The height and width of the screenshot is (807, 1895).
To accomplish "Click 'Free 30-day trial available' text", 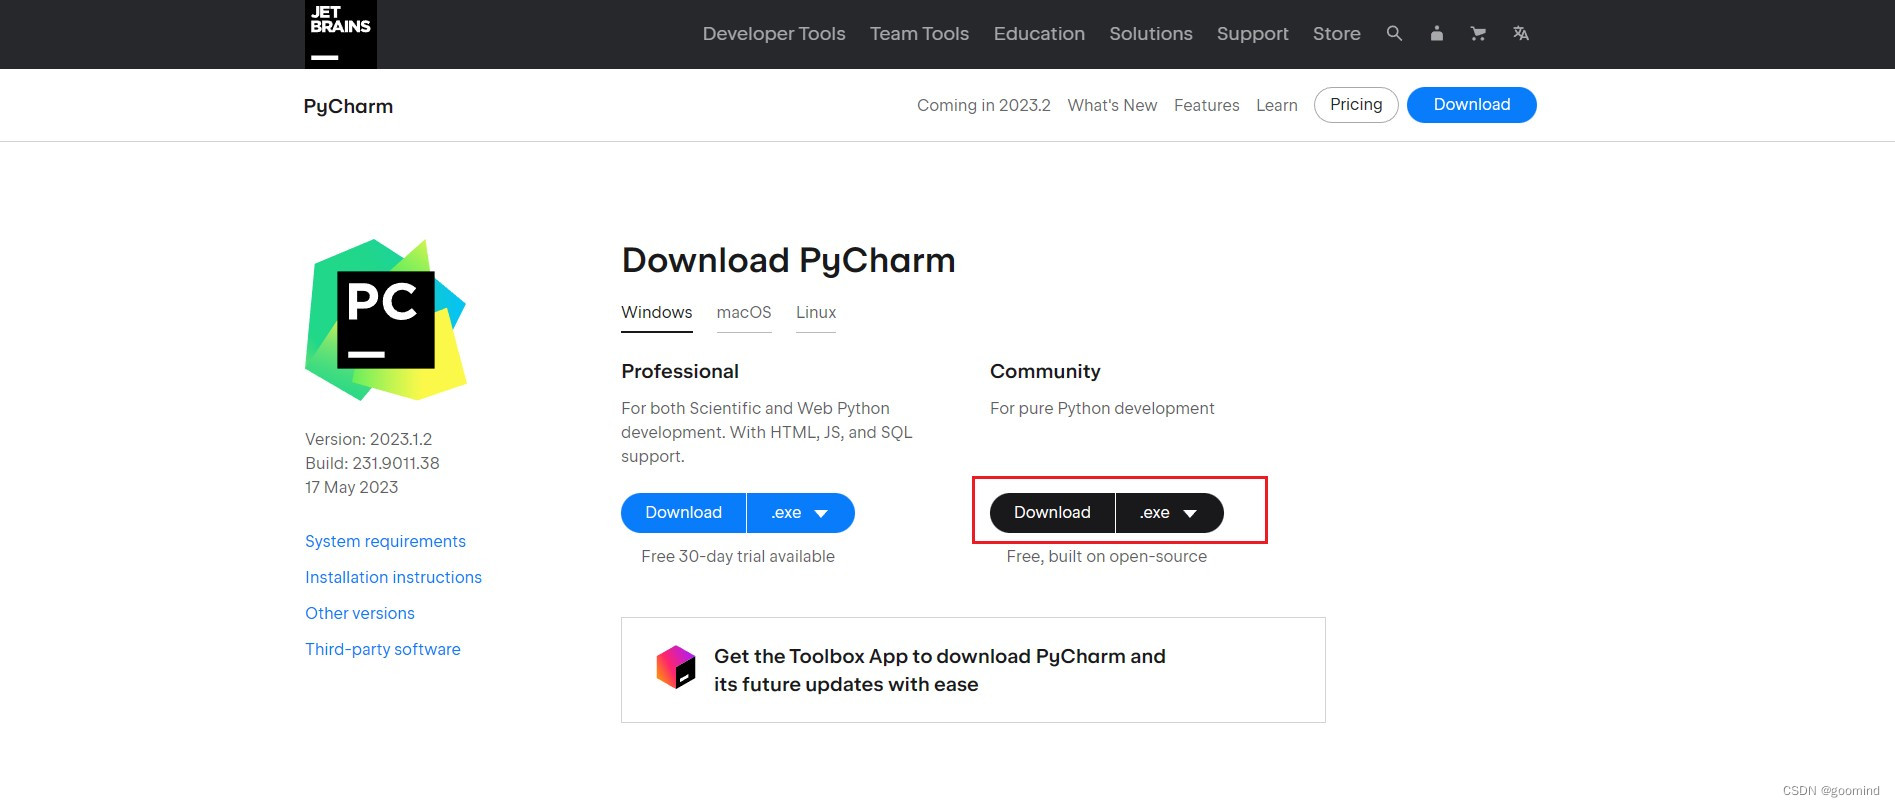I will click(738, 556).
